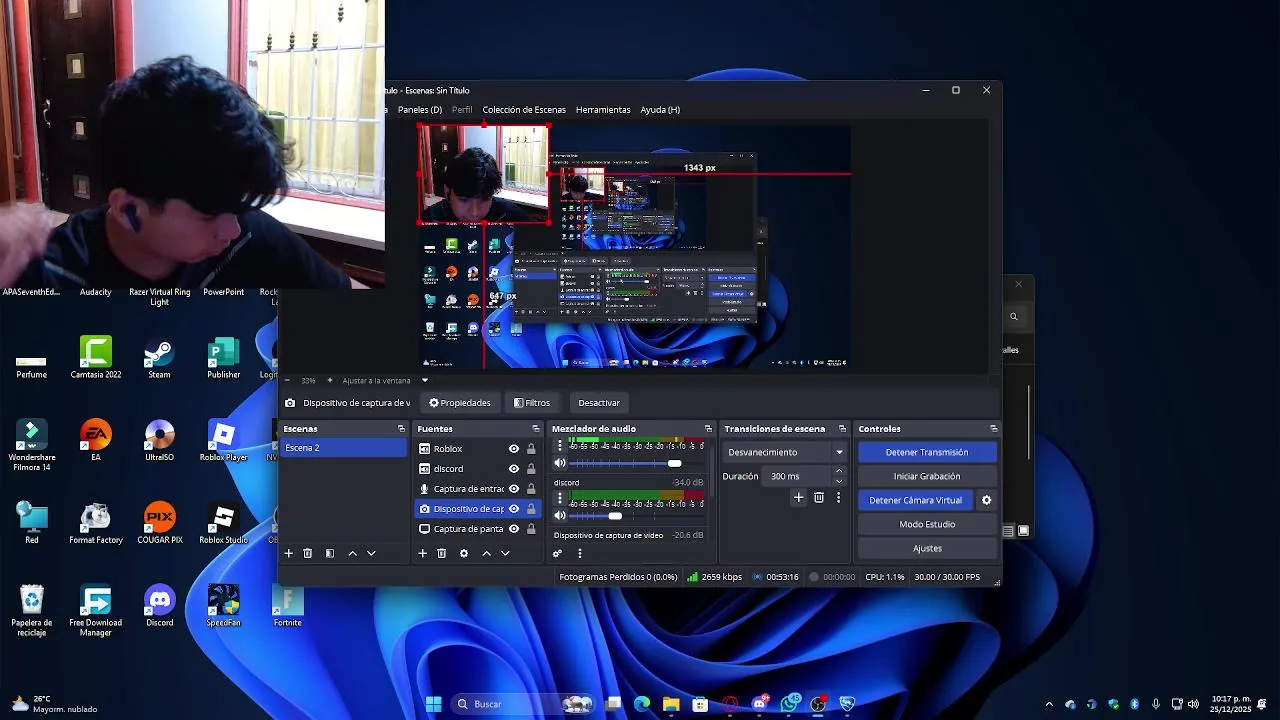Open the Format Factory desktop icon
The width and height of the screenshot is (1280, 720).
96,523
